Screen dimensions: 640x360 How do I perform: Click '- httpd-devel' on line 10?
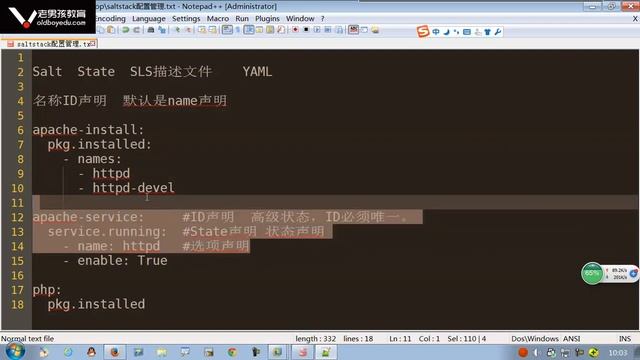tap(127, 188)
